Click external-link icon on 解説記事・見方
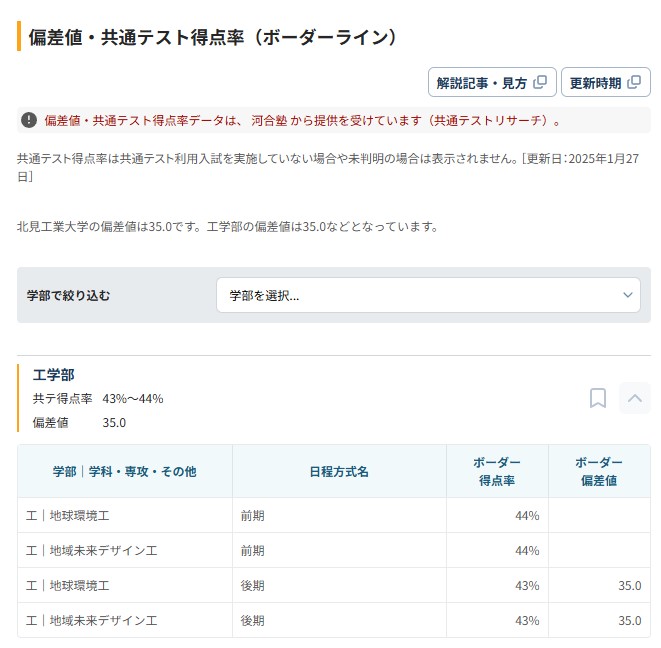 [540, 82]
